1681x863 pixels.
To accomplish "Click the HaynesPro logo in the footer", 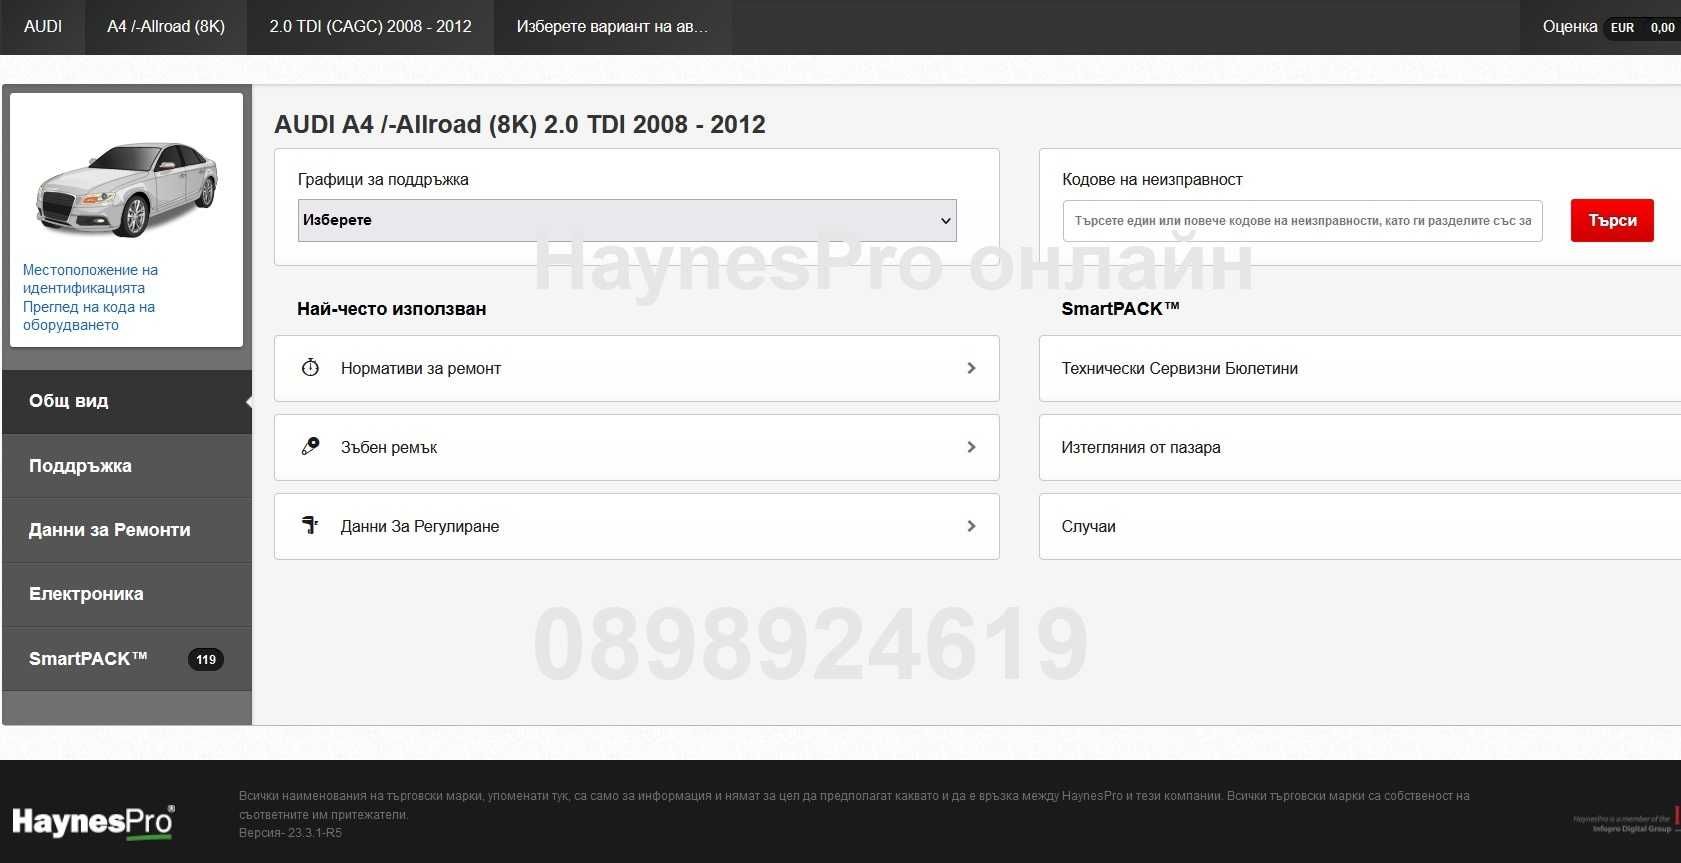I will tap(93, 822).
